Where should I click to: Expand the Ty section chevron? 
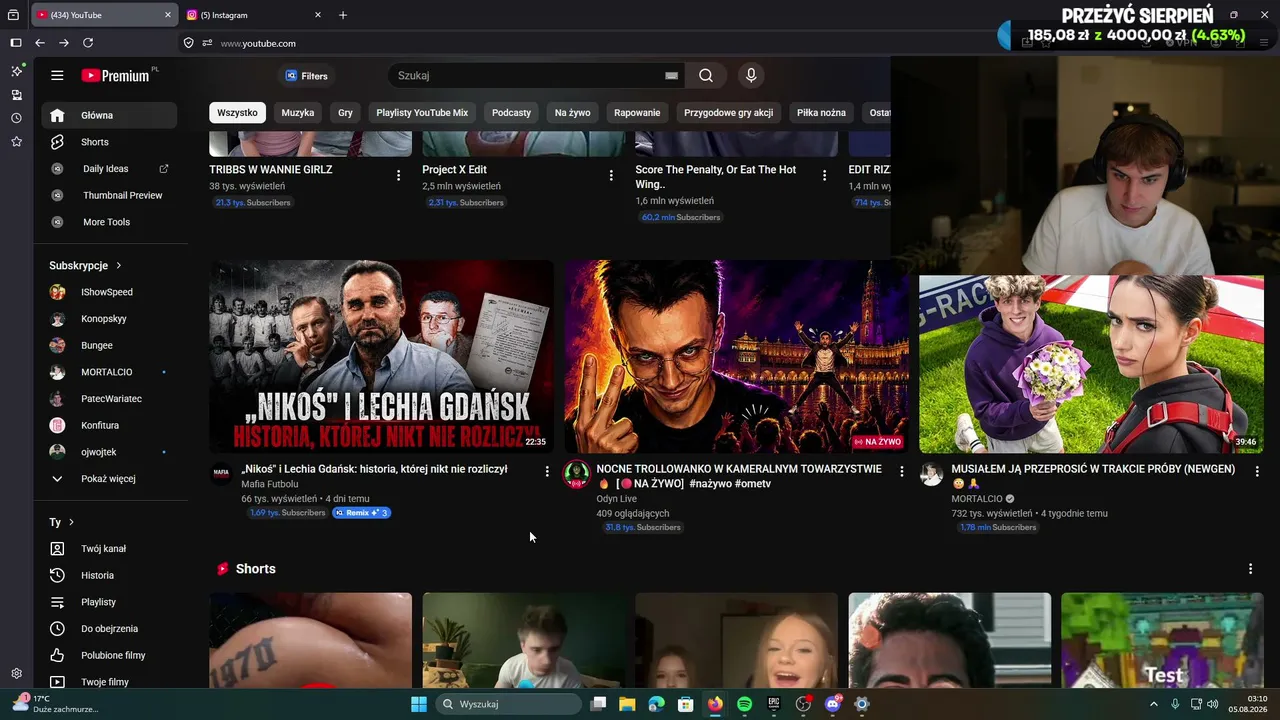[x=71, y=522]
